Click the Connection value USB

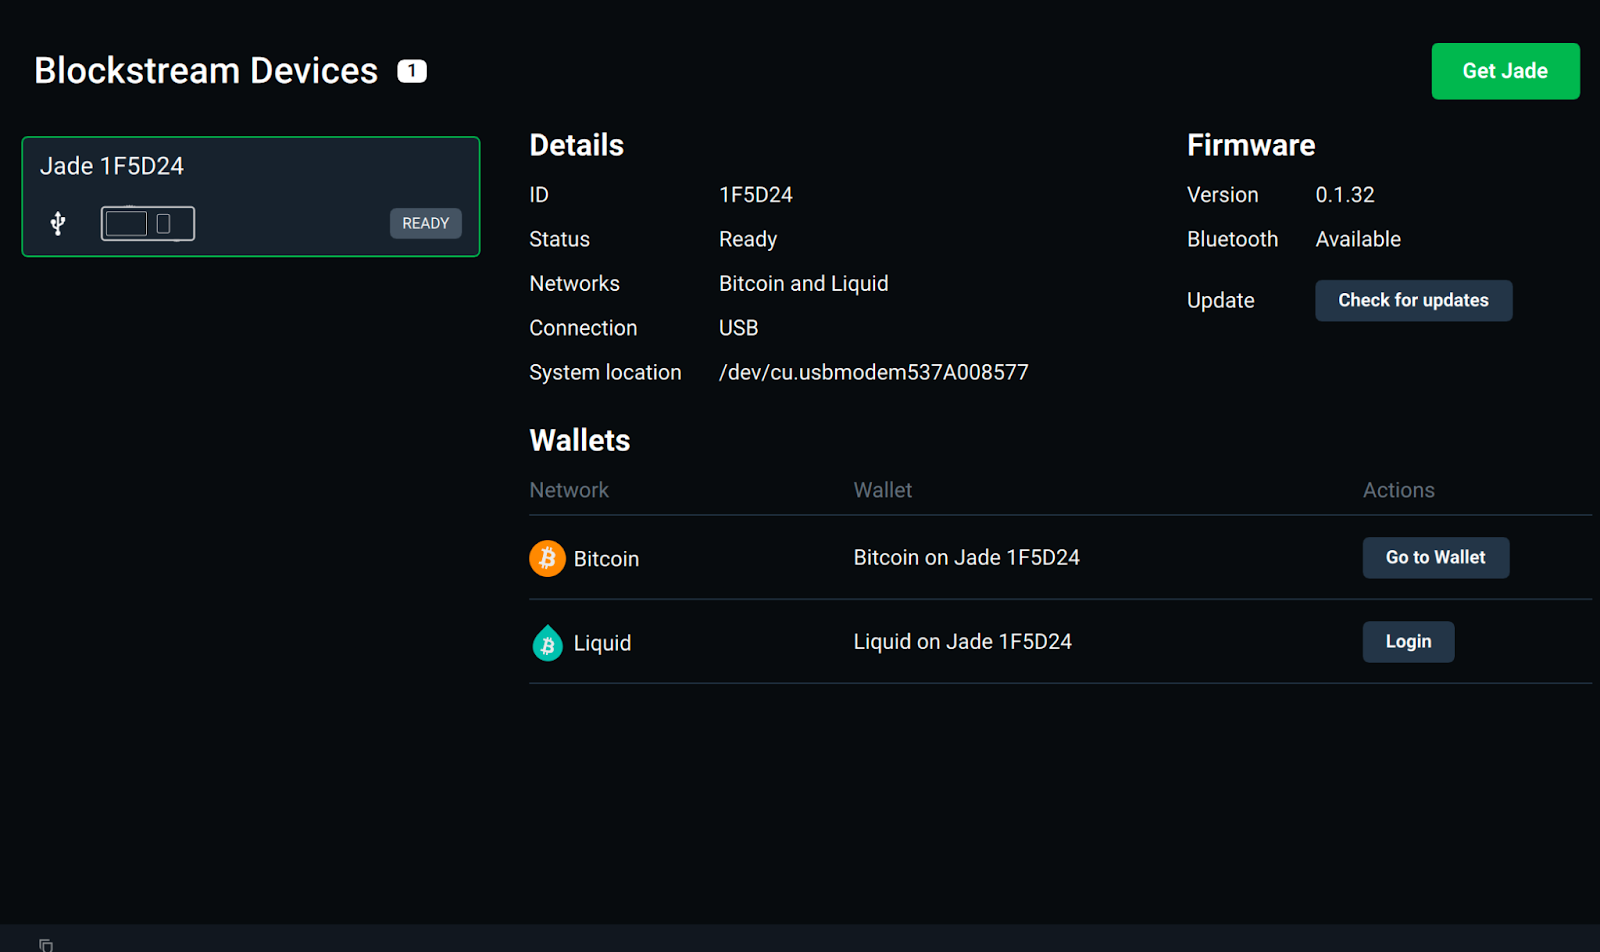click(x=738, y=328)
